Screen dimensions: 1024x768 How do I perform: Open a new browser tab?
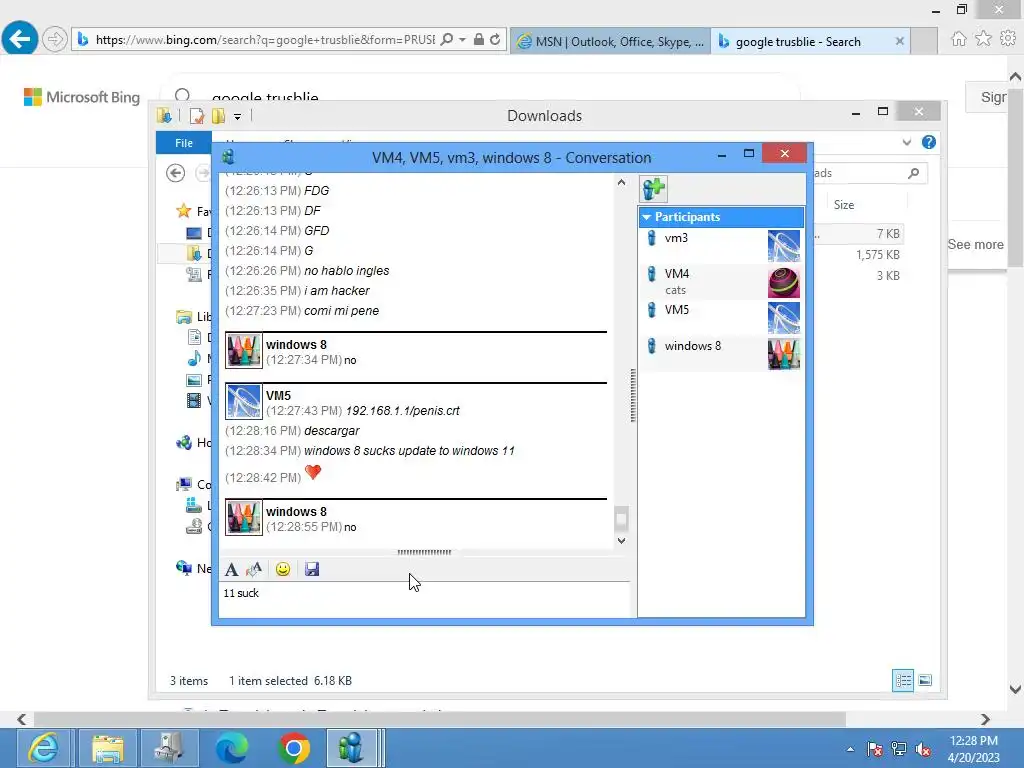point(924,41)
